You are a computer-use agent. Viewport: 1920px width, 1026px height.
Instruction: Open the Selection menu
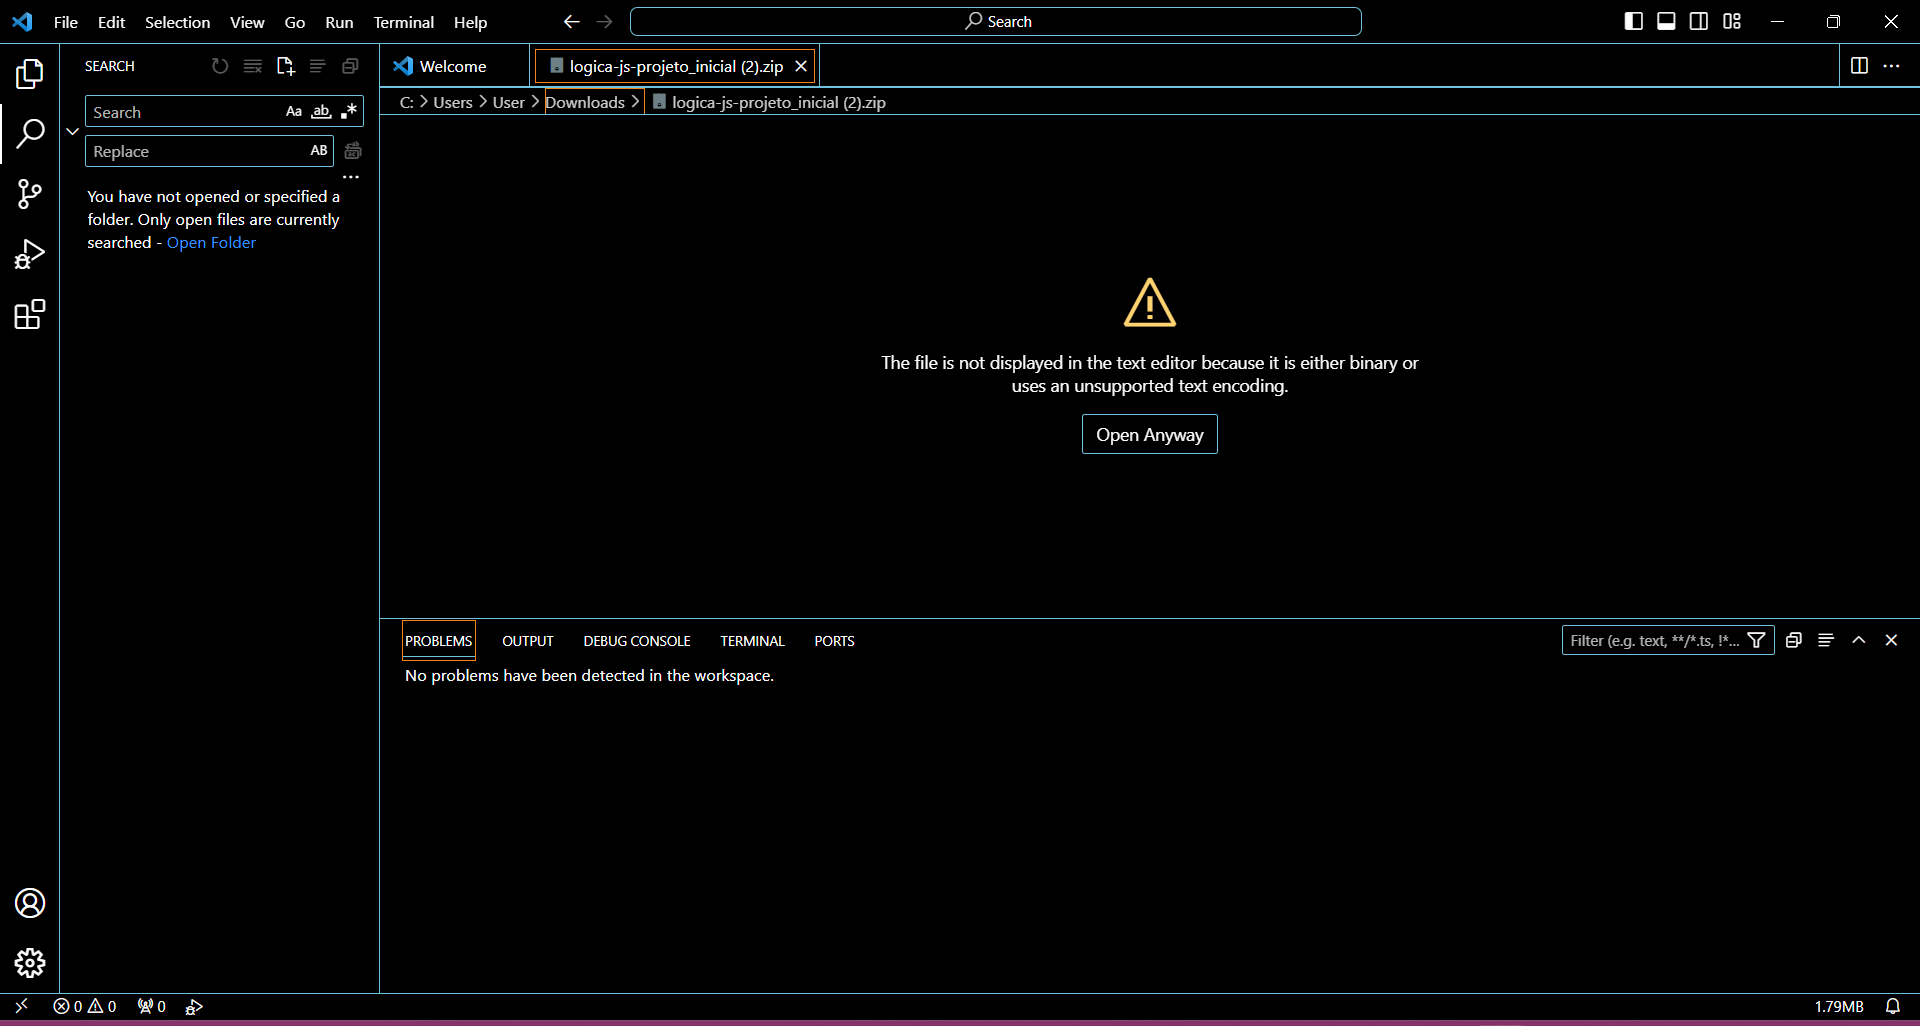click(177, 22)
